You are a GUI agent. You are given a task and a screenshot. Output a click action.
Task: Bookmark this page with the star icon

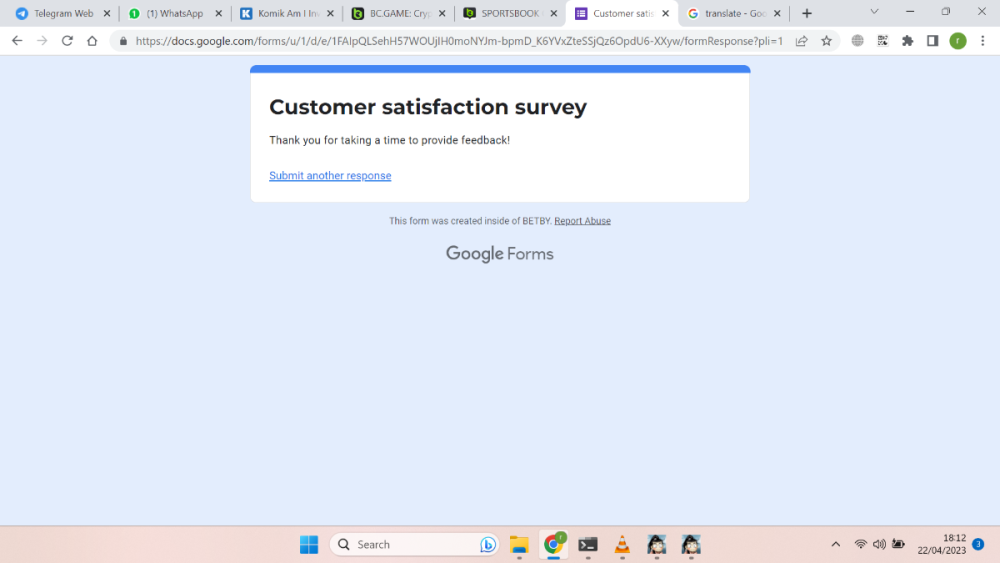pos(826,41)
